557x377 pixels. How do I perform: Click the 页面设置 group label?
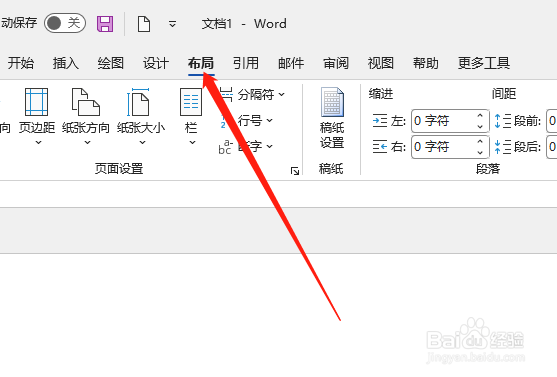(x=119, y=168)
